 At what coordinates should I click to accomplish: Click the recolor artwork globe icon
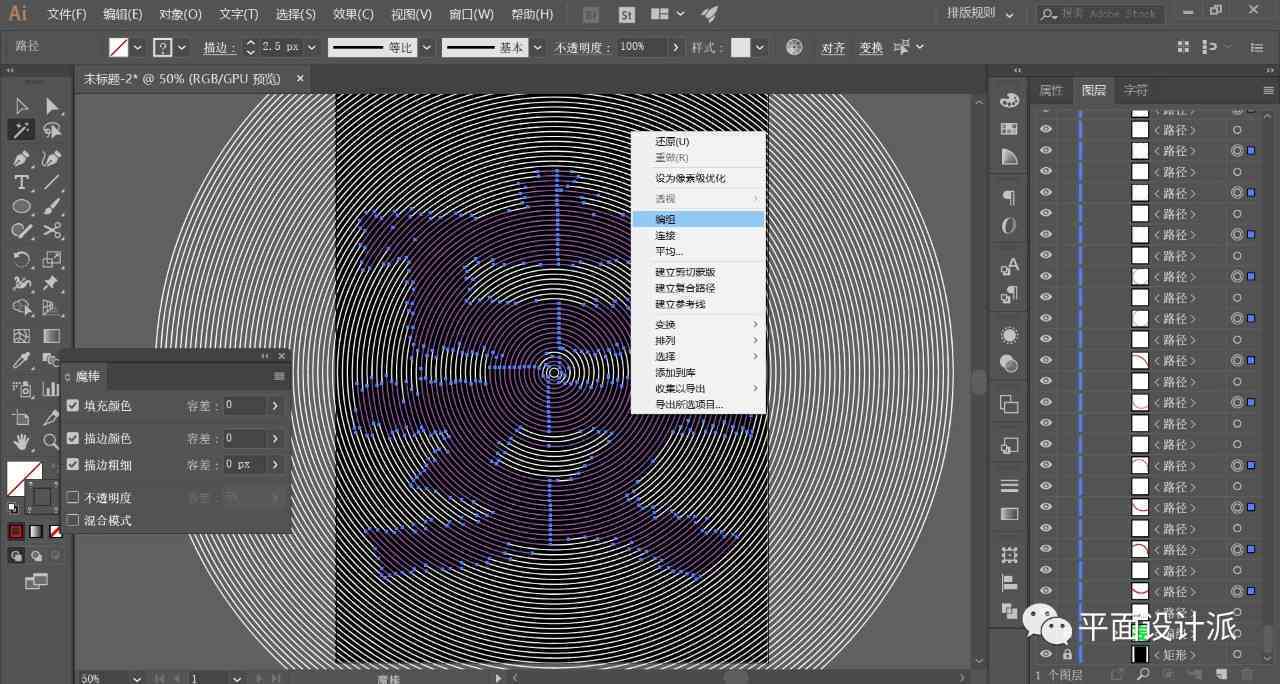pyautogui.click(x=794, y=47)
